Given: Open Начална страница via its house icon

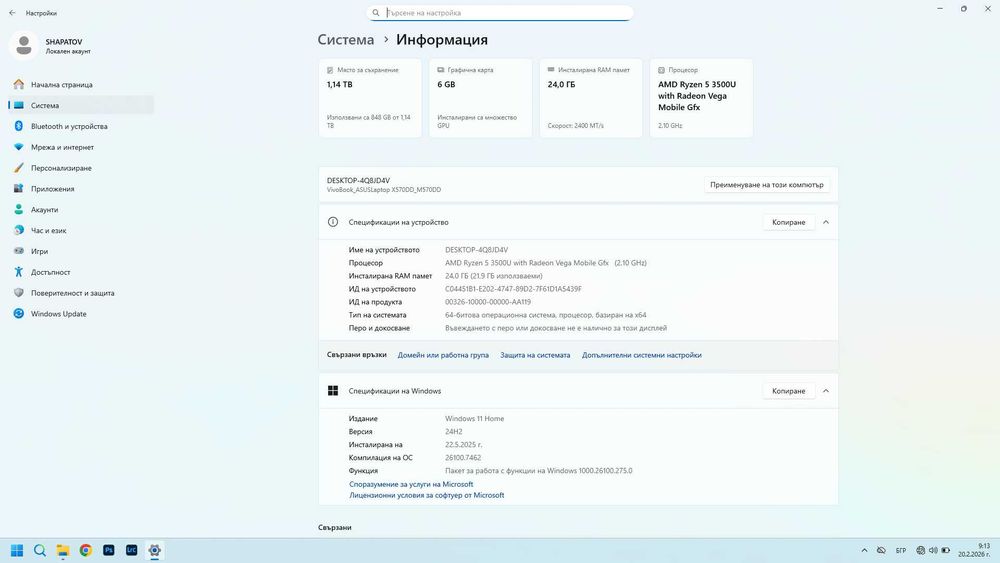Looking at the screenshot, I should point(18,84).
